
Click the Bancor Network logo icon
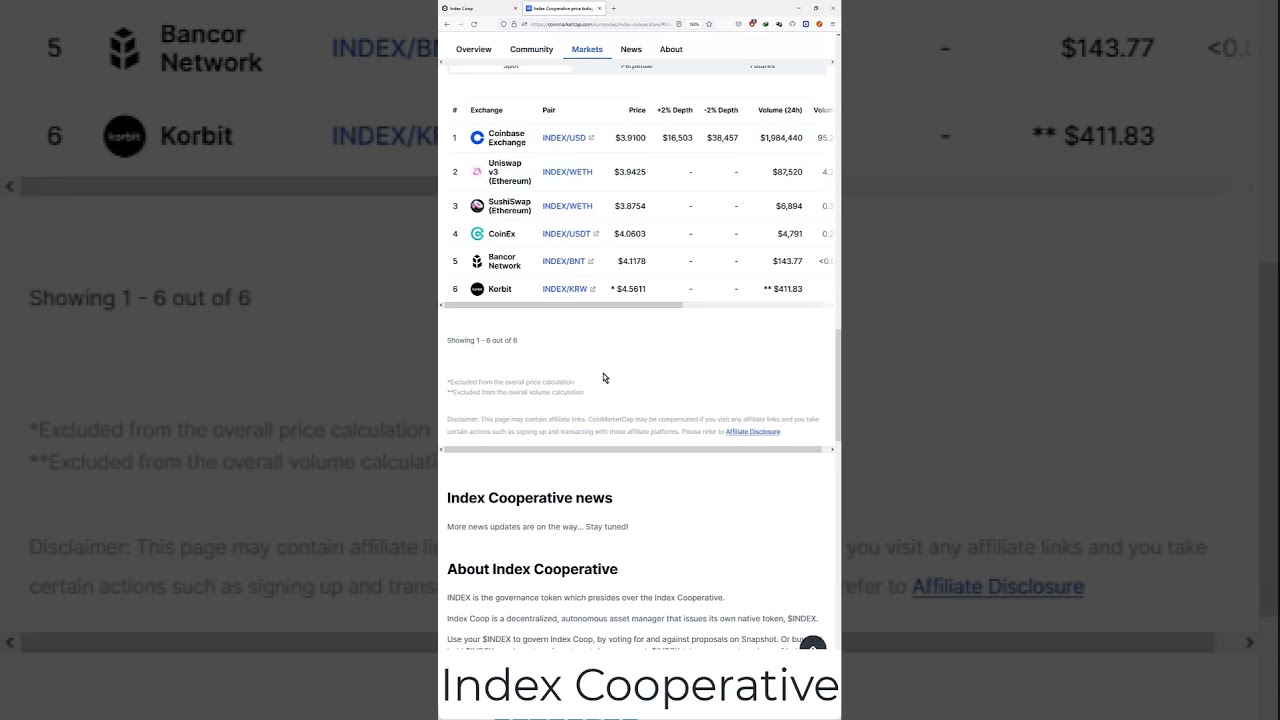477,261
